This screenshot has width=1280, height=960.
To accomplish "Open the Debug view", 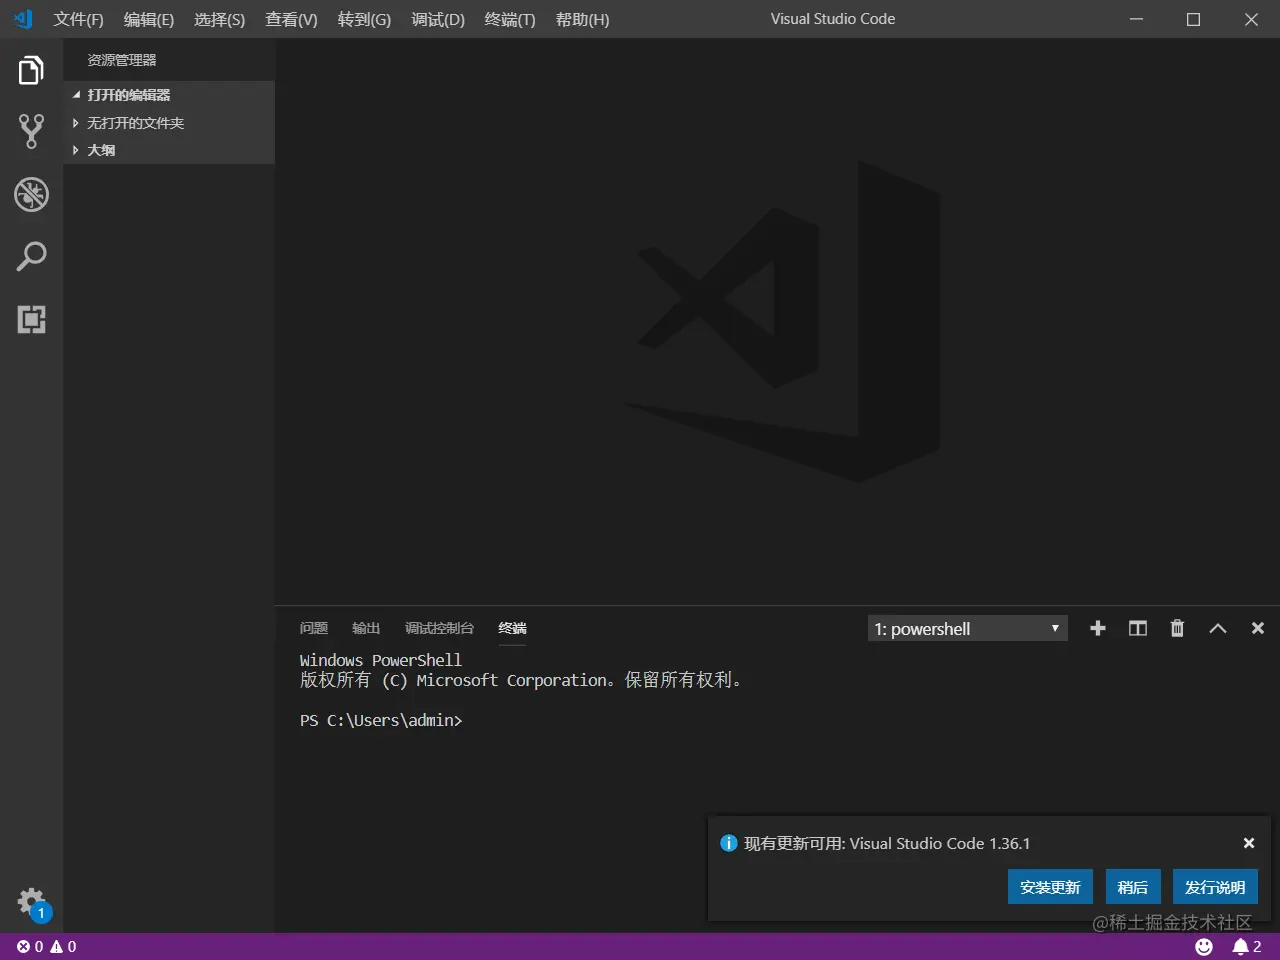I will 31,194.
